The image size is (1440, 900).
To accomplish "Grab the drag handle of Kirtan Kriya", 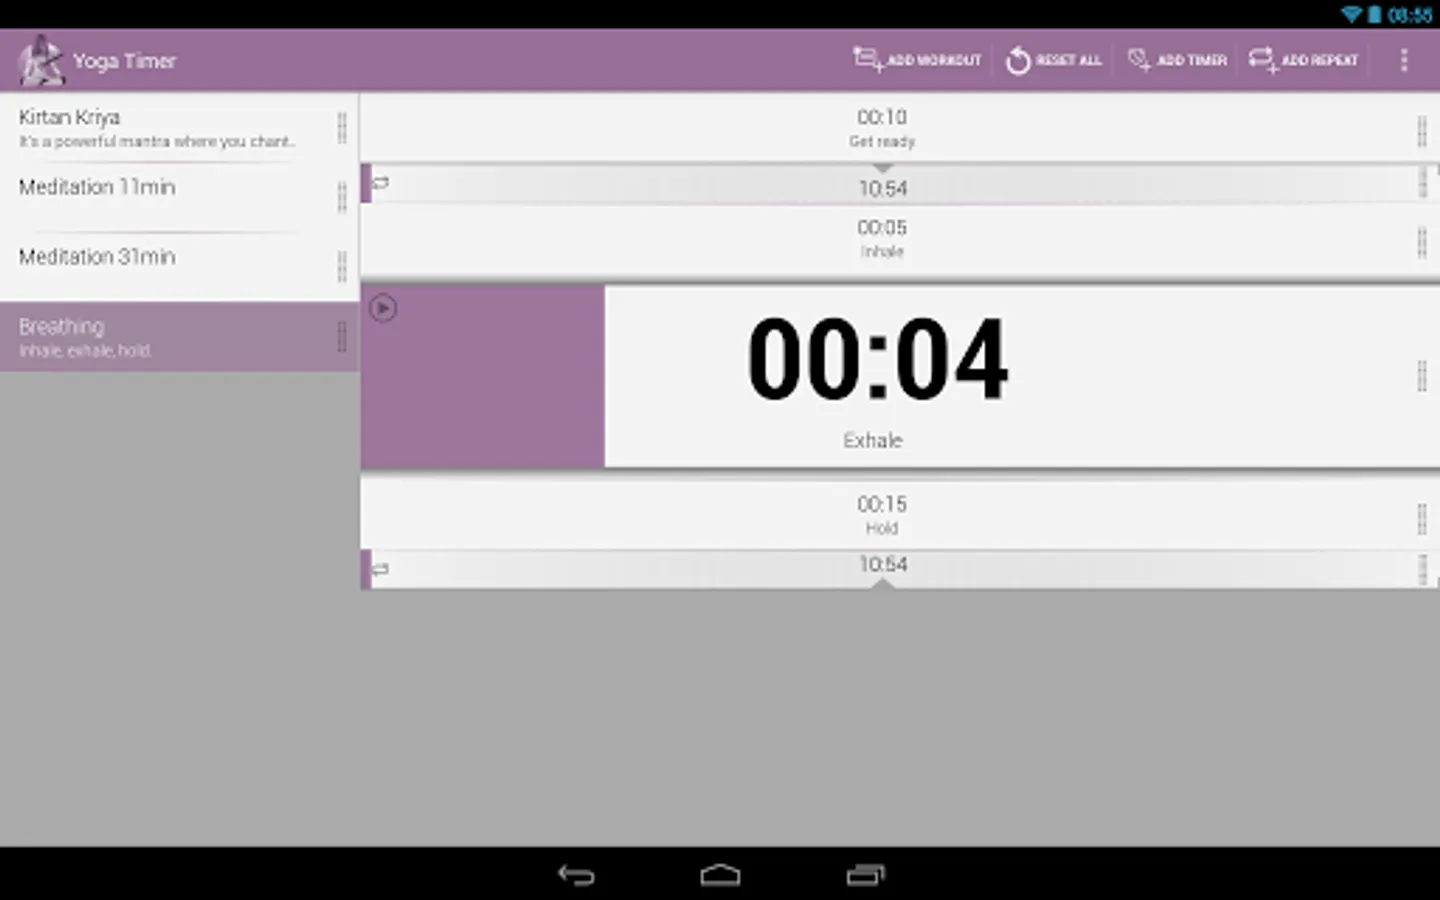I will (x=342, y=128).
